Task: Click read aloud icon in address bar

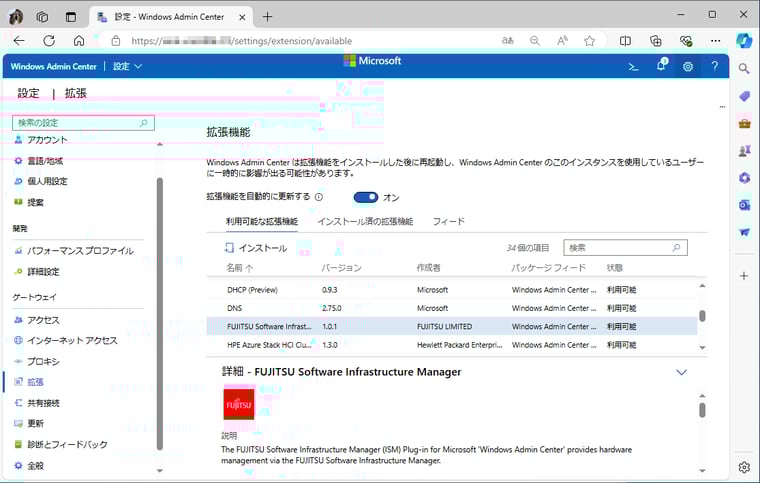Action: click(x=562, y=41)
